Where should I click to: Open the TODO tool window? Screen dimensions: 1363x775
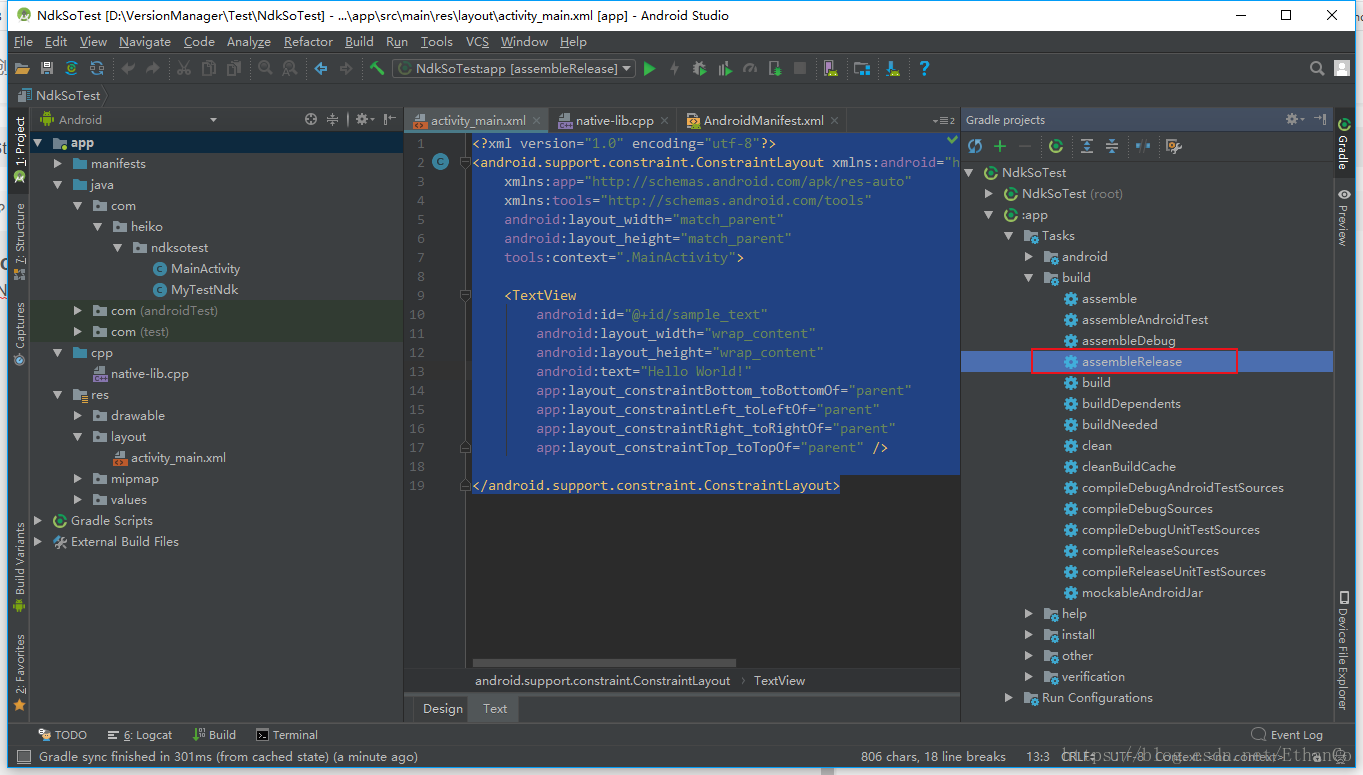63,735
